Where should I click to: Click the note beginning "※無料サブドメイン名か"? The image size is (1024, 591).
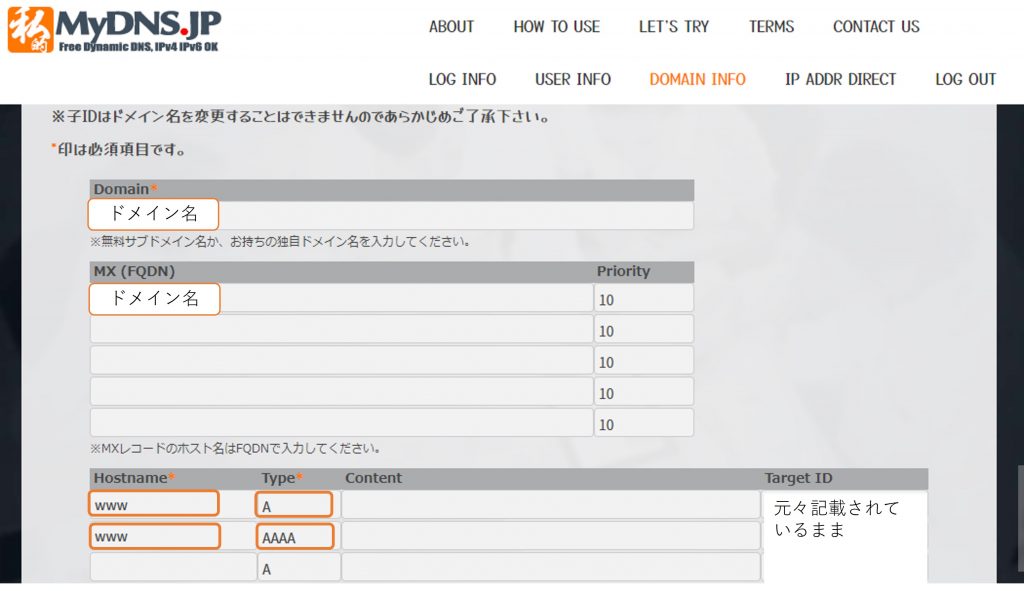point(280,241)
